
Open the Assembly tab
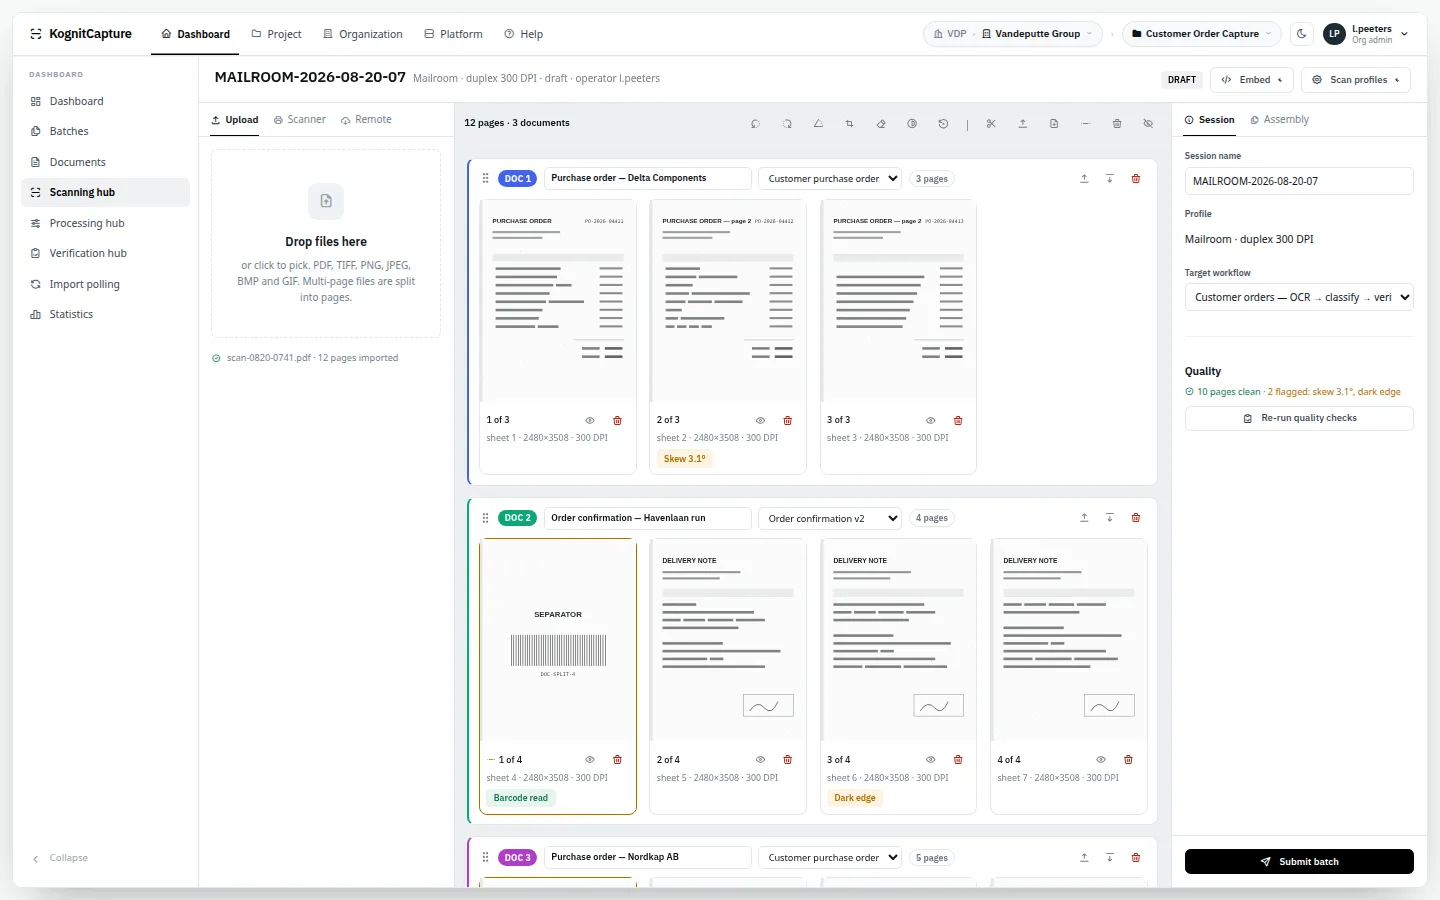(1280, 120)
